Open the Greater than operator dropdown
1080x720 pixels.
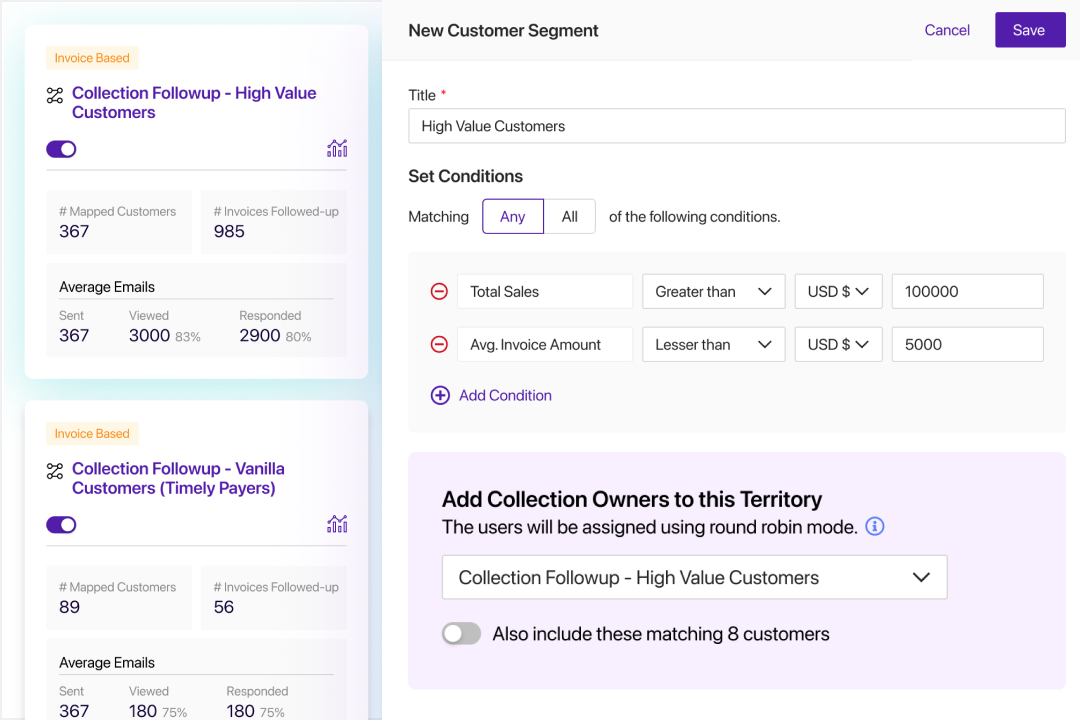coord(713,292)
